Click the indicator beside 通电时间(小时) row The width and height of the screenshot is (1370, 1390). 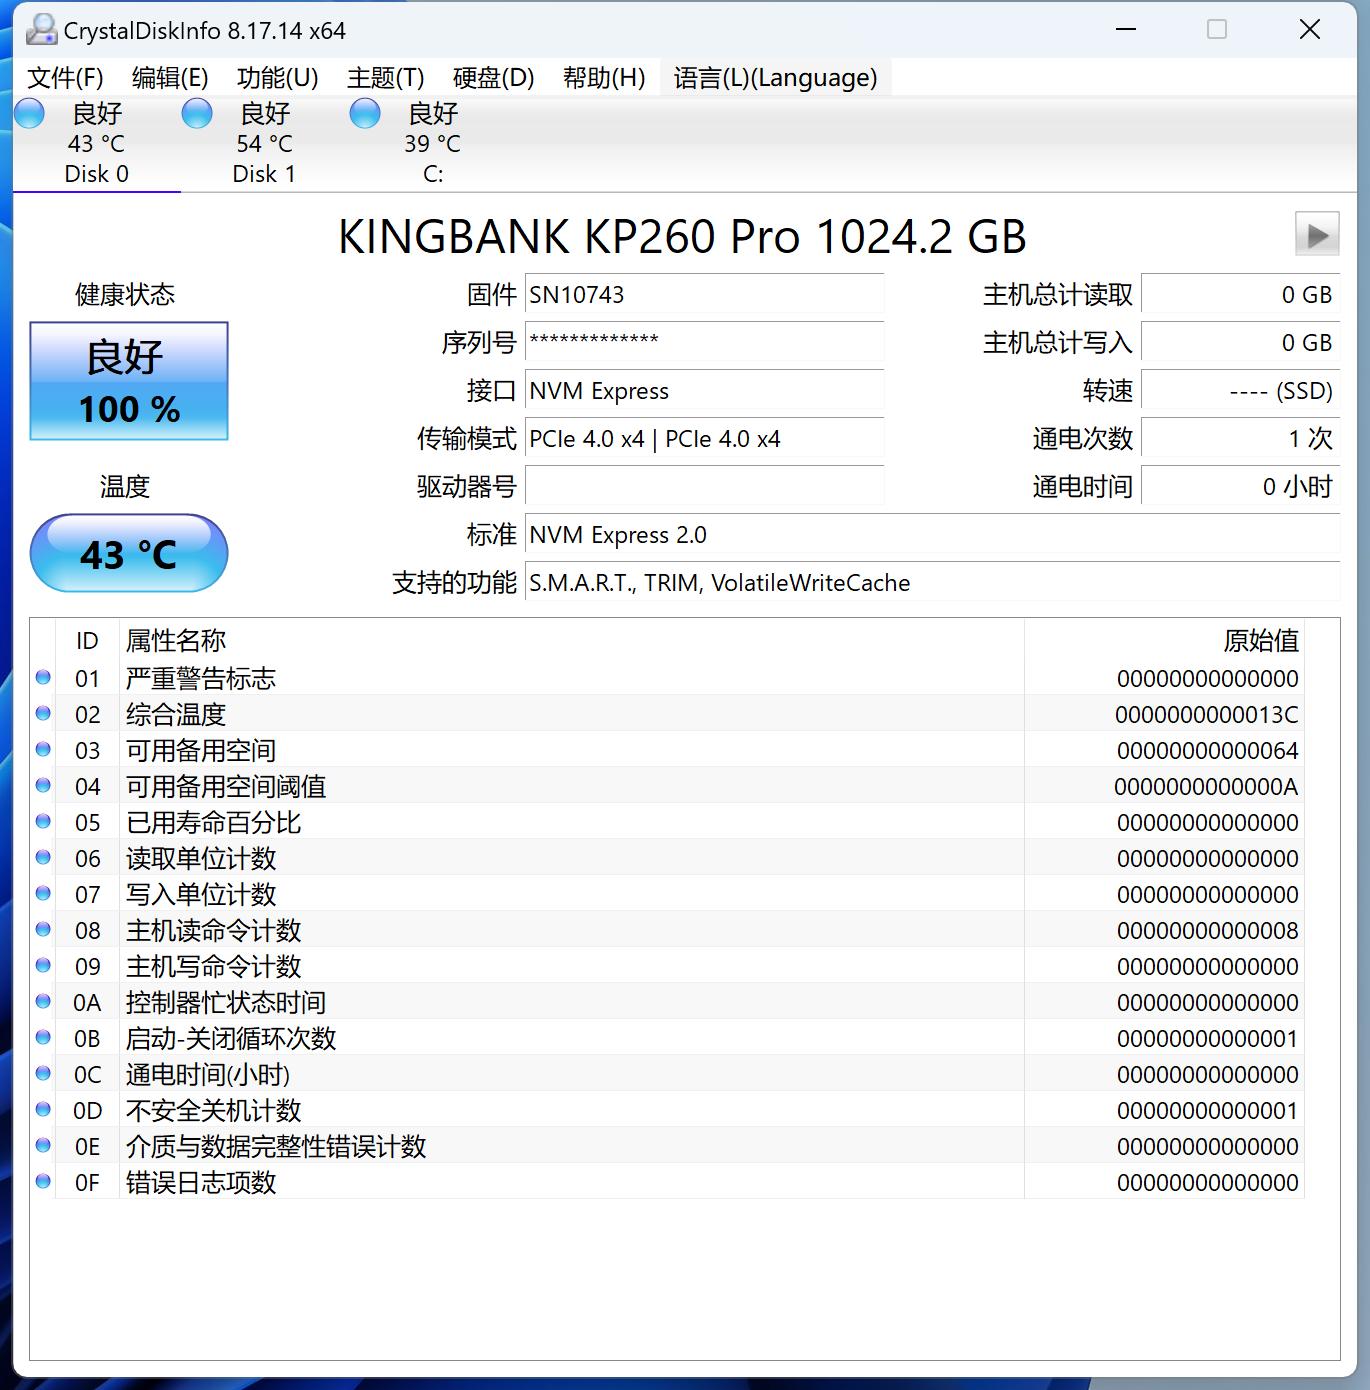click(x=42, y=1072)
